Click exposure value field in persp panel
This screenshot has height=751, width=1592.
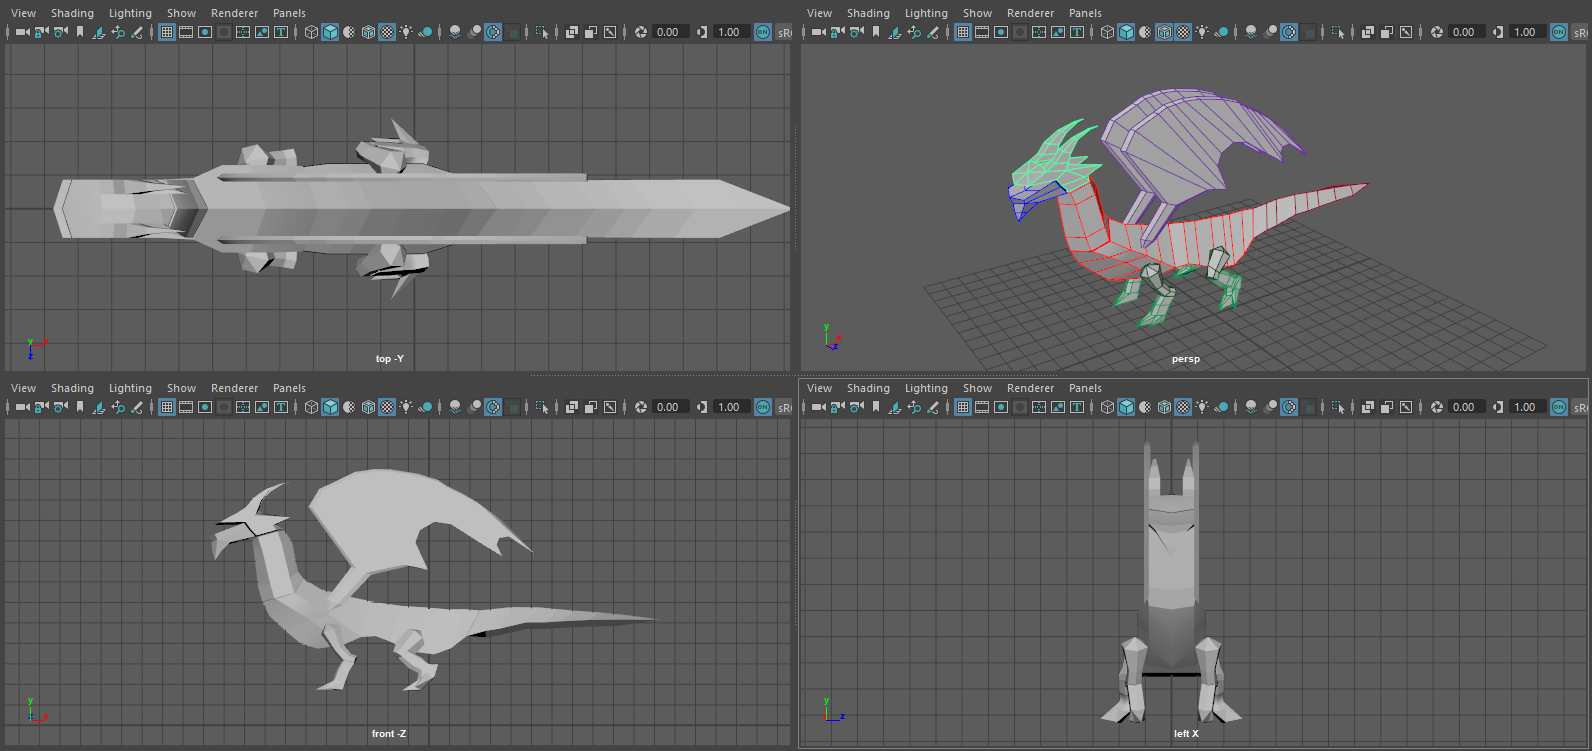1464,32
